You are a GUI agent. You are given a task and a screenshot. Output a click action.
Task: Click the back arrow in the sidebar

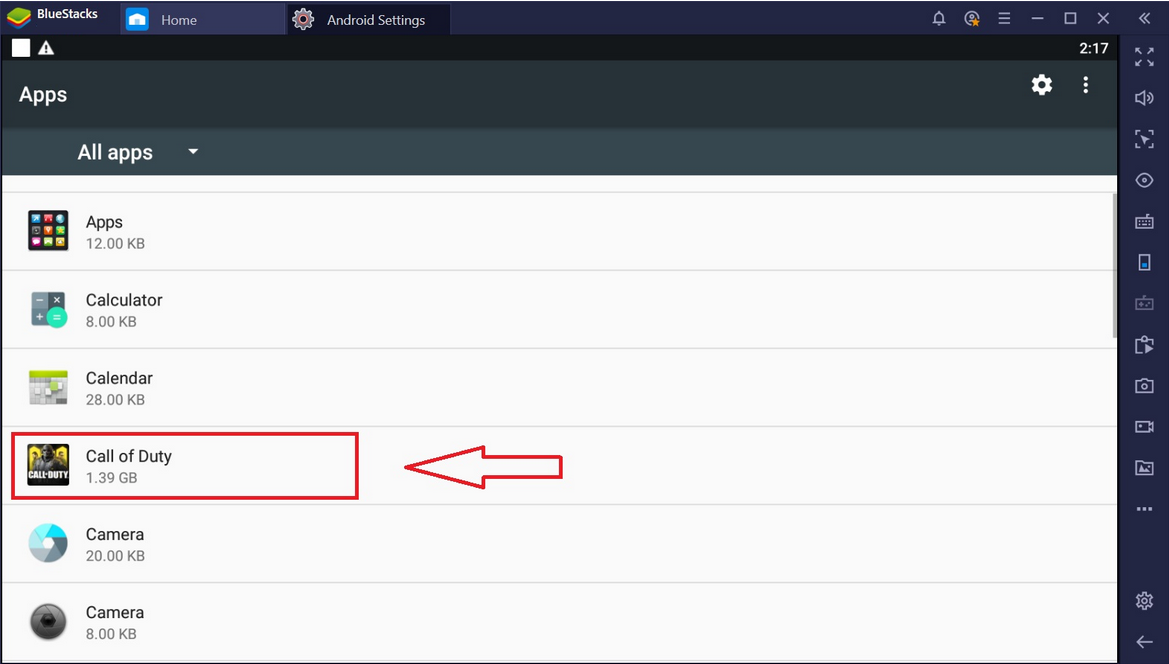(x=1144, y=642)
